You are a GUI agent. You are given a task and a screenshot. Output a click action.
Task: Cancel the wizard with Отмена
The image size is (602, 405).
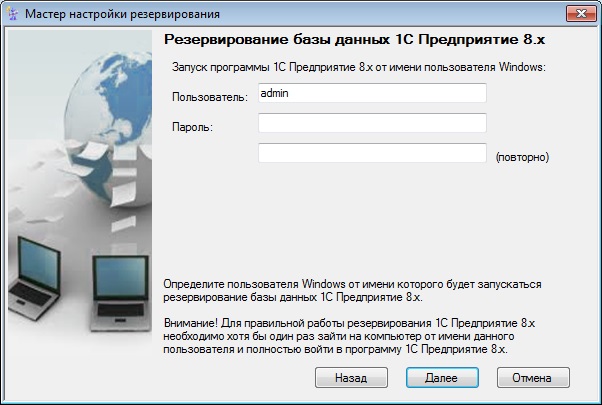(x=533, y=378)
